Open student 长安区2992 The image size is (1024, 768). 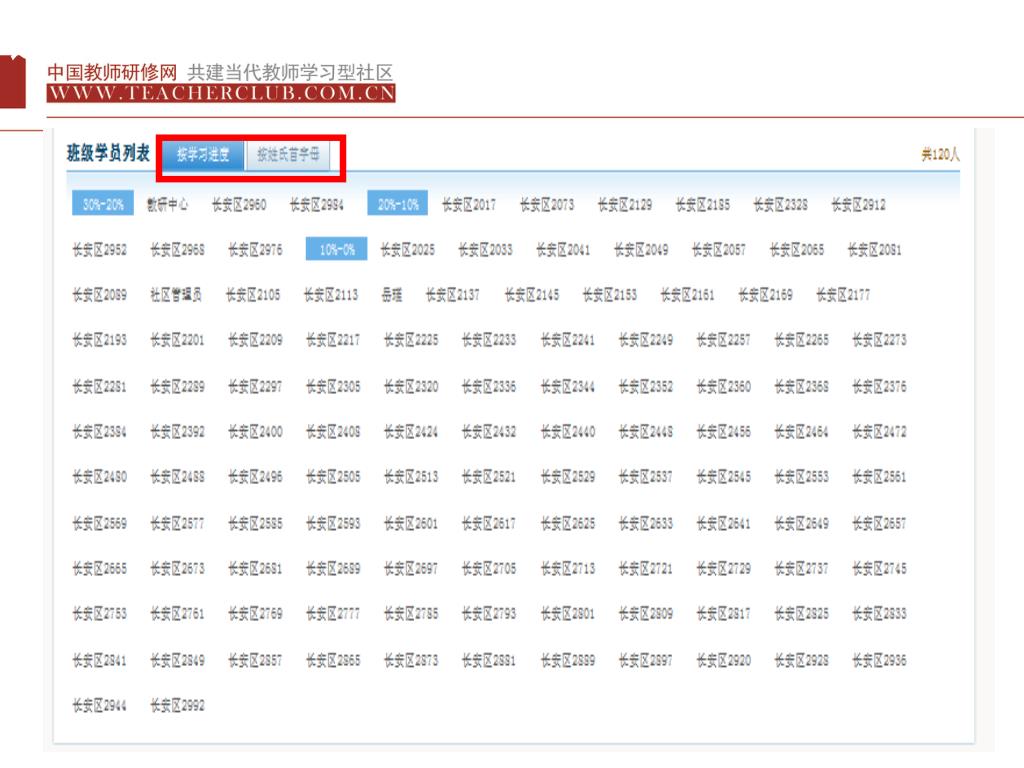pos(177,705)
